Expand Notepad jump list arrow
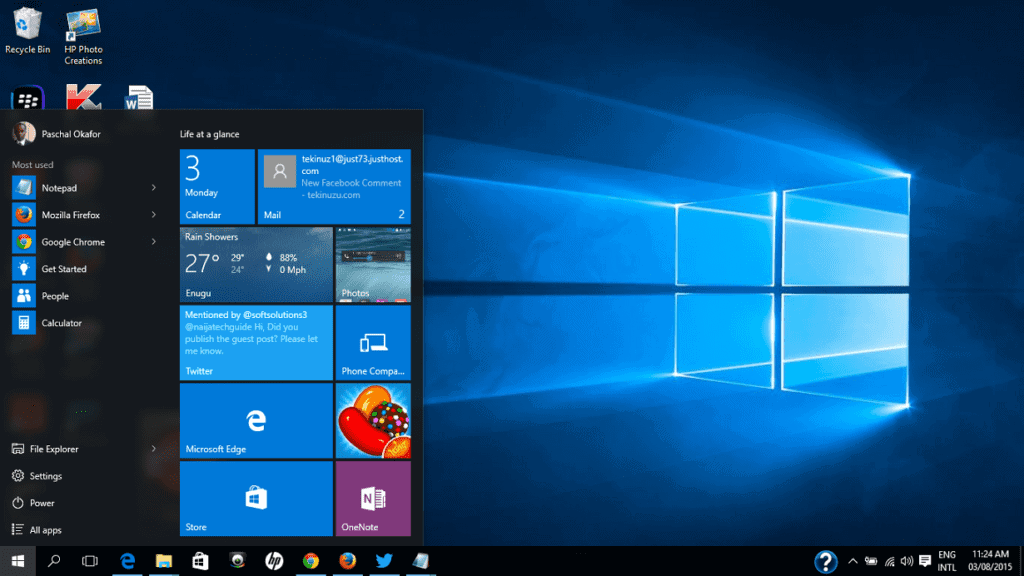1024x576 pixels. click(x=153, y=188)
